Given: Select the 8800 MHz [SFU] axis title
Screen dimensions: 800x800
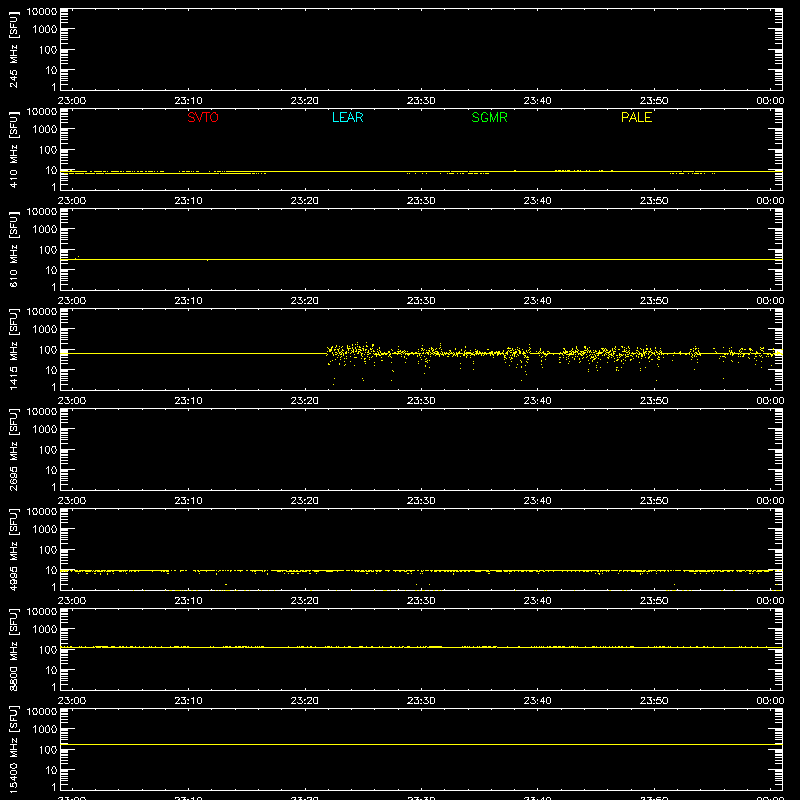Looking at the screenshot, I should 14,649.
